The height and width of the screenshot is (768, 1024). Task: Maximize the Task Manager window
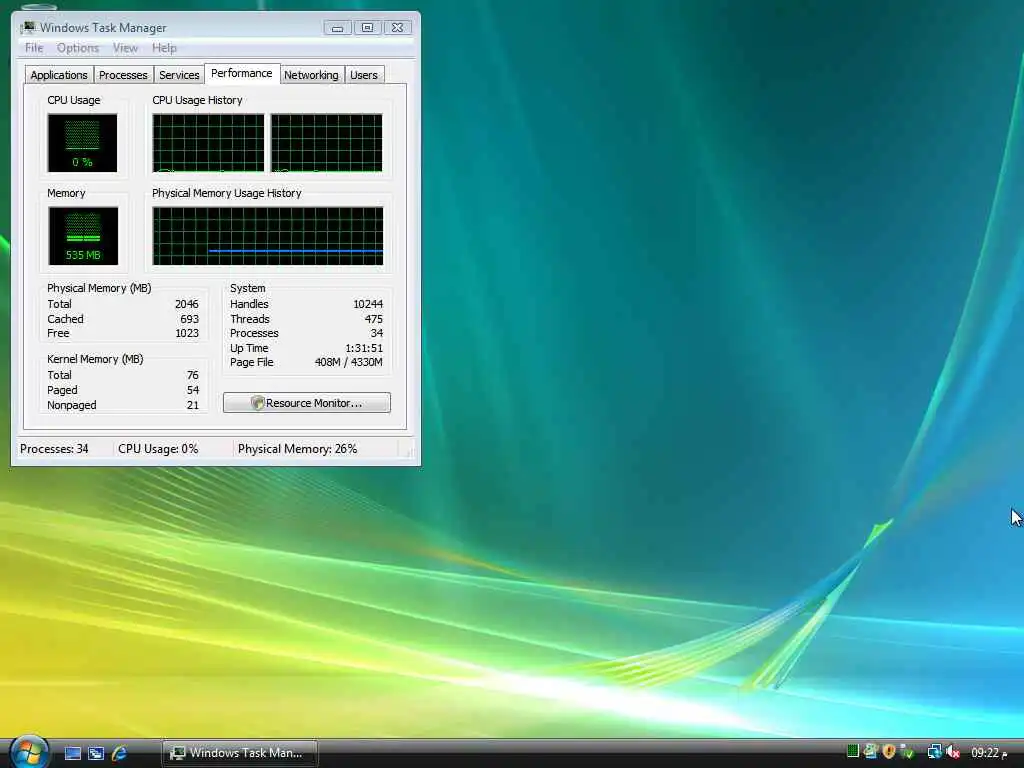tap(367, 27)
